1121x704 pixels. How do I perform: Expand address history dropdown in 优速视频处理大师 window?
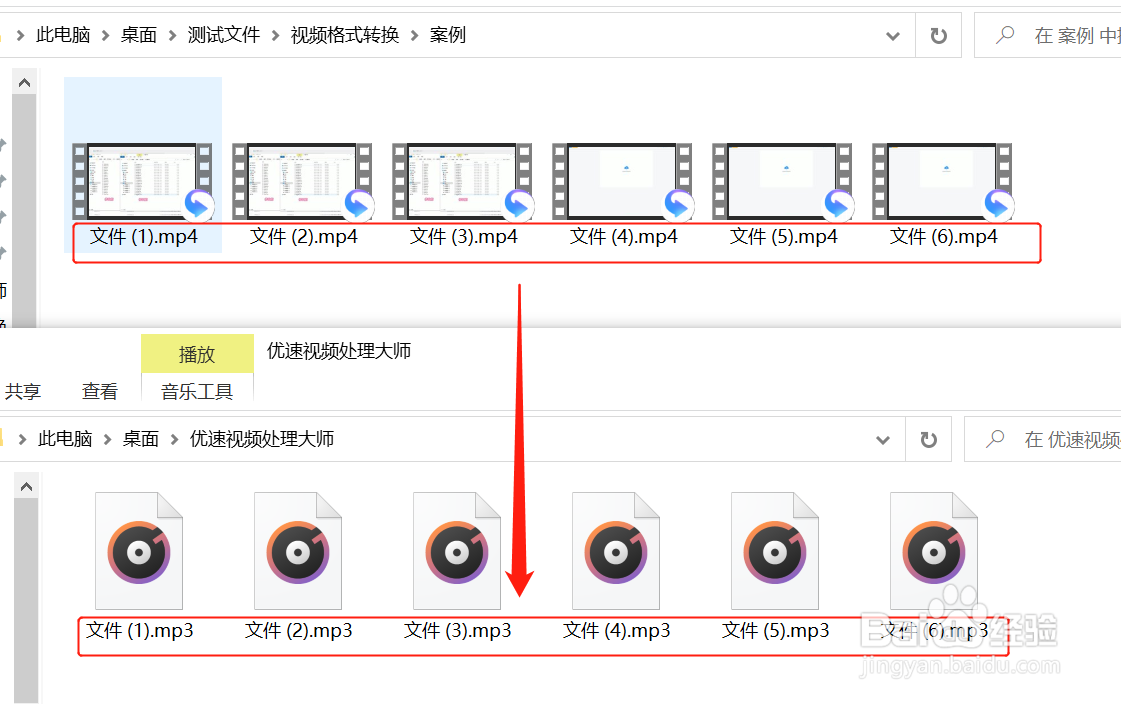[883, 440]
